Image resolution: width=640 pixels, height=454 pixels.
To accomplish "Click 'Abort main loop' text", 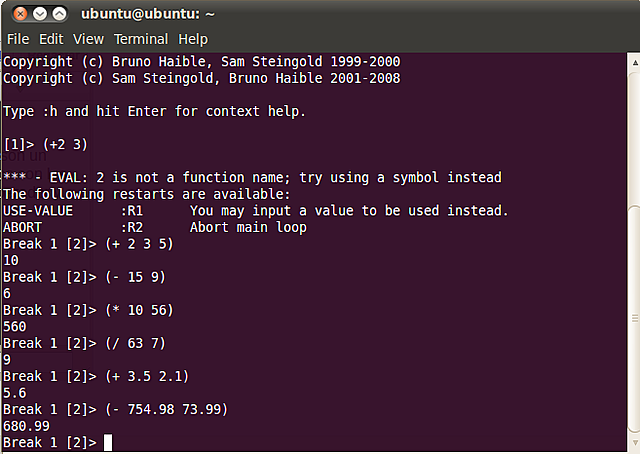I will tap(248, 227).
